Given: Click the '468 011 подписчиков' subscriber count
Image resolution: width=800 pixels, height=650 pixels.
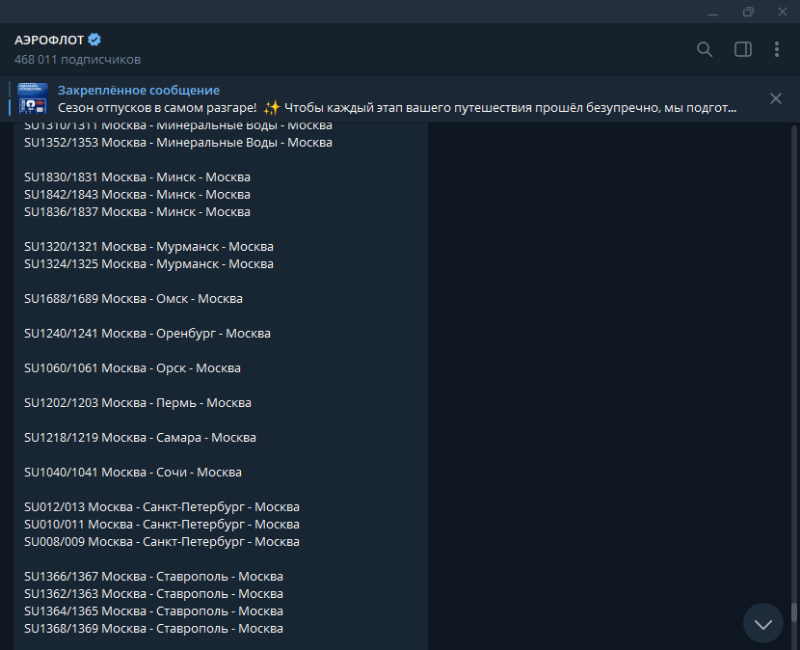Looking at the screenshot, I should point(78,60).
